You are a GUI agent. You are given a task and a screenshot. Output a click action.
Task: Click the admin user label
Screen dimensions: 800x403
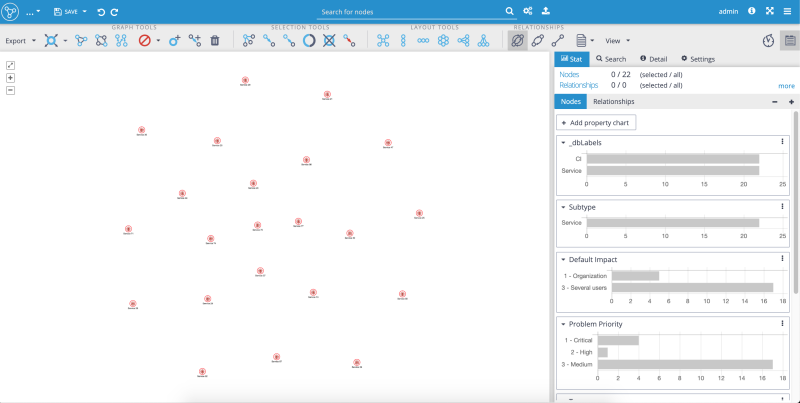coord(728,11)
